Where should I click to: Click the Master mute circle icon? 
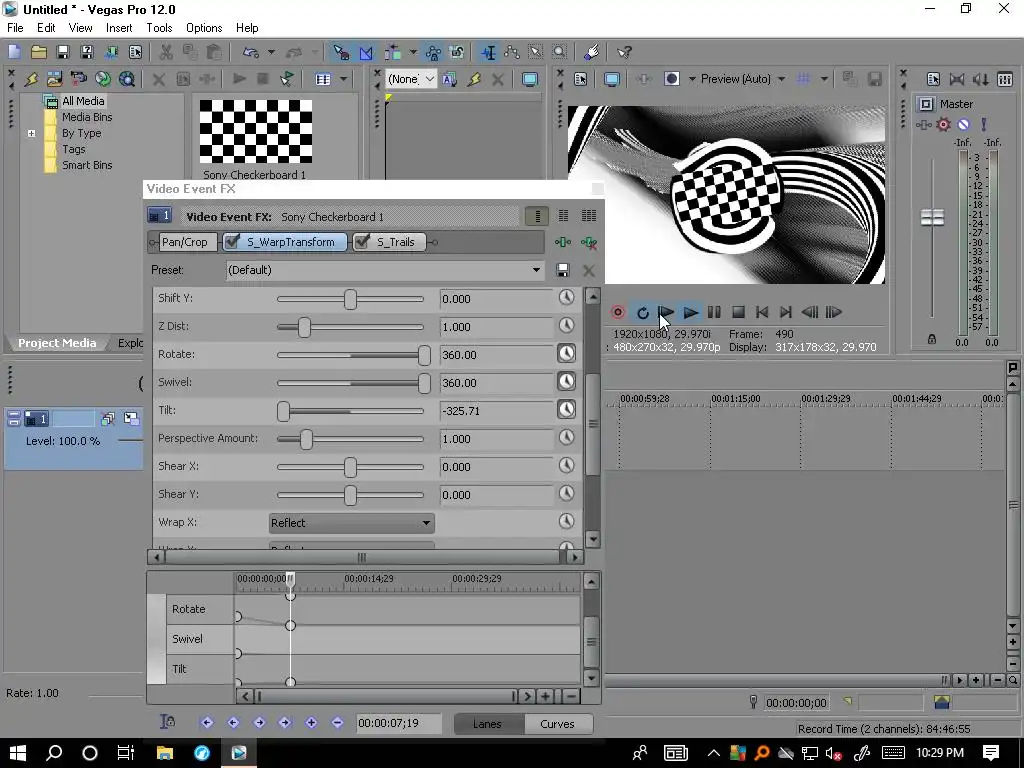pos(963,124)
